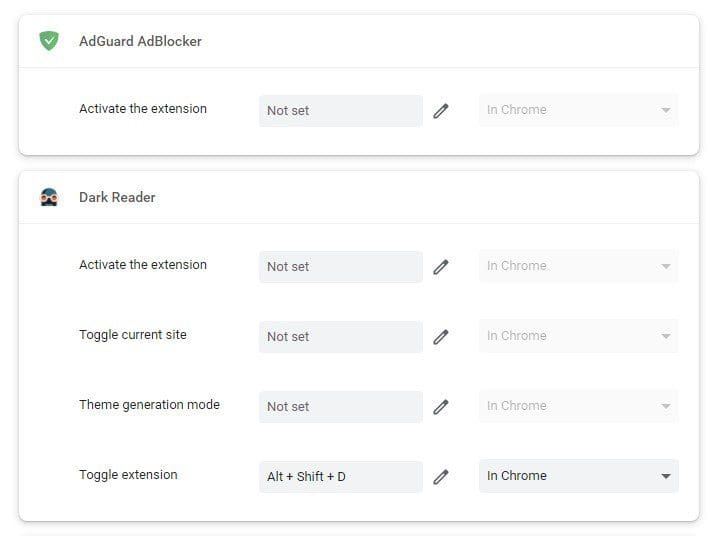This screenshot has width=716, height=536.
Task: Open scope dropdown for Dark Reader Activate the extension
Action: pyautogui.click(x=579, y=266)
